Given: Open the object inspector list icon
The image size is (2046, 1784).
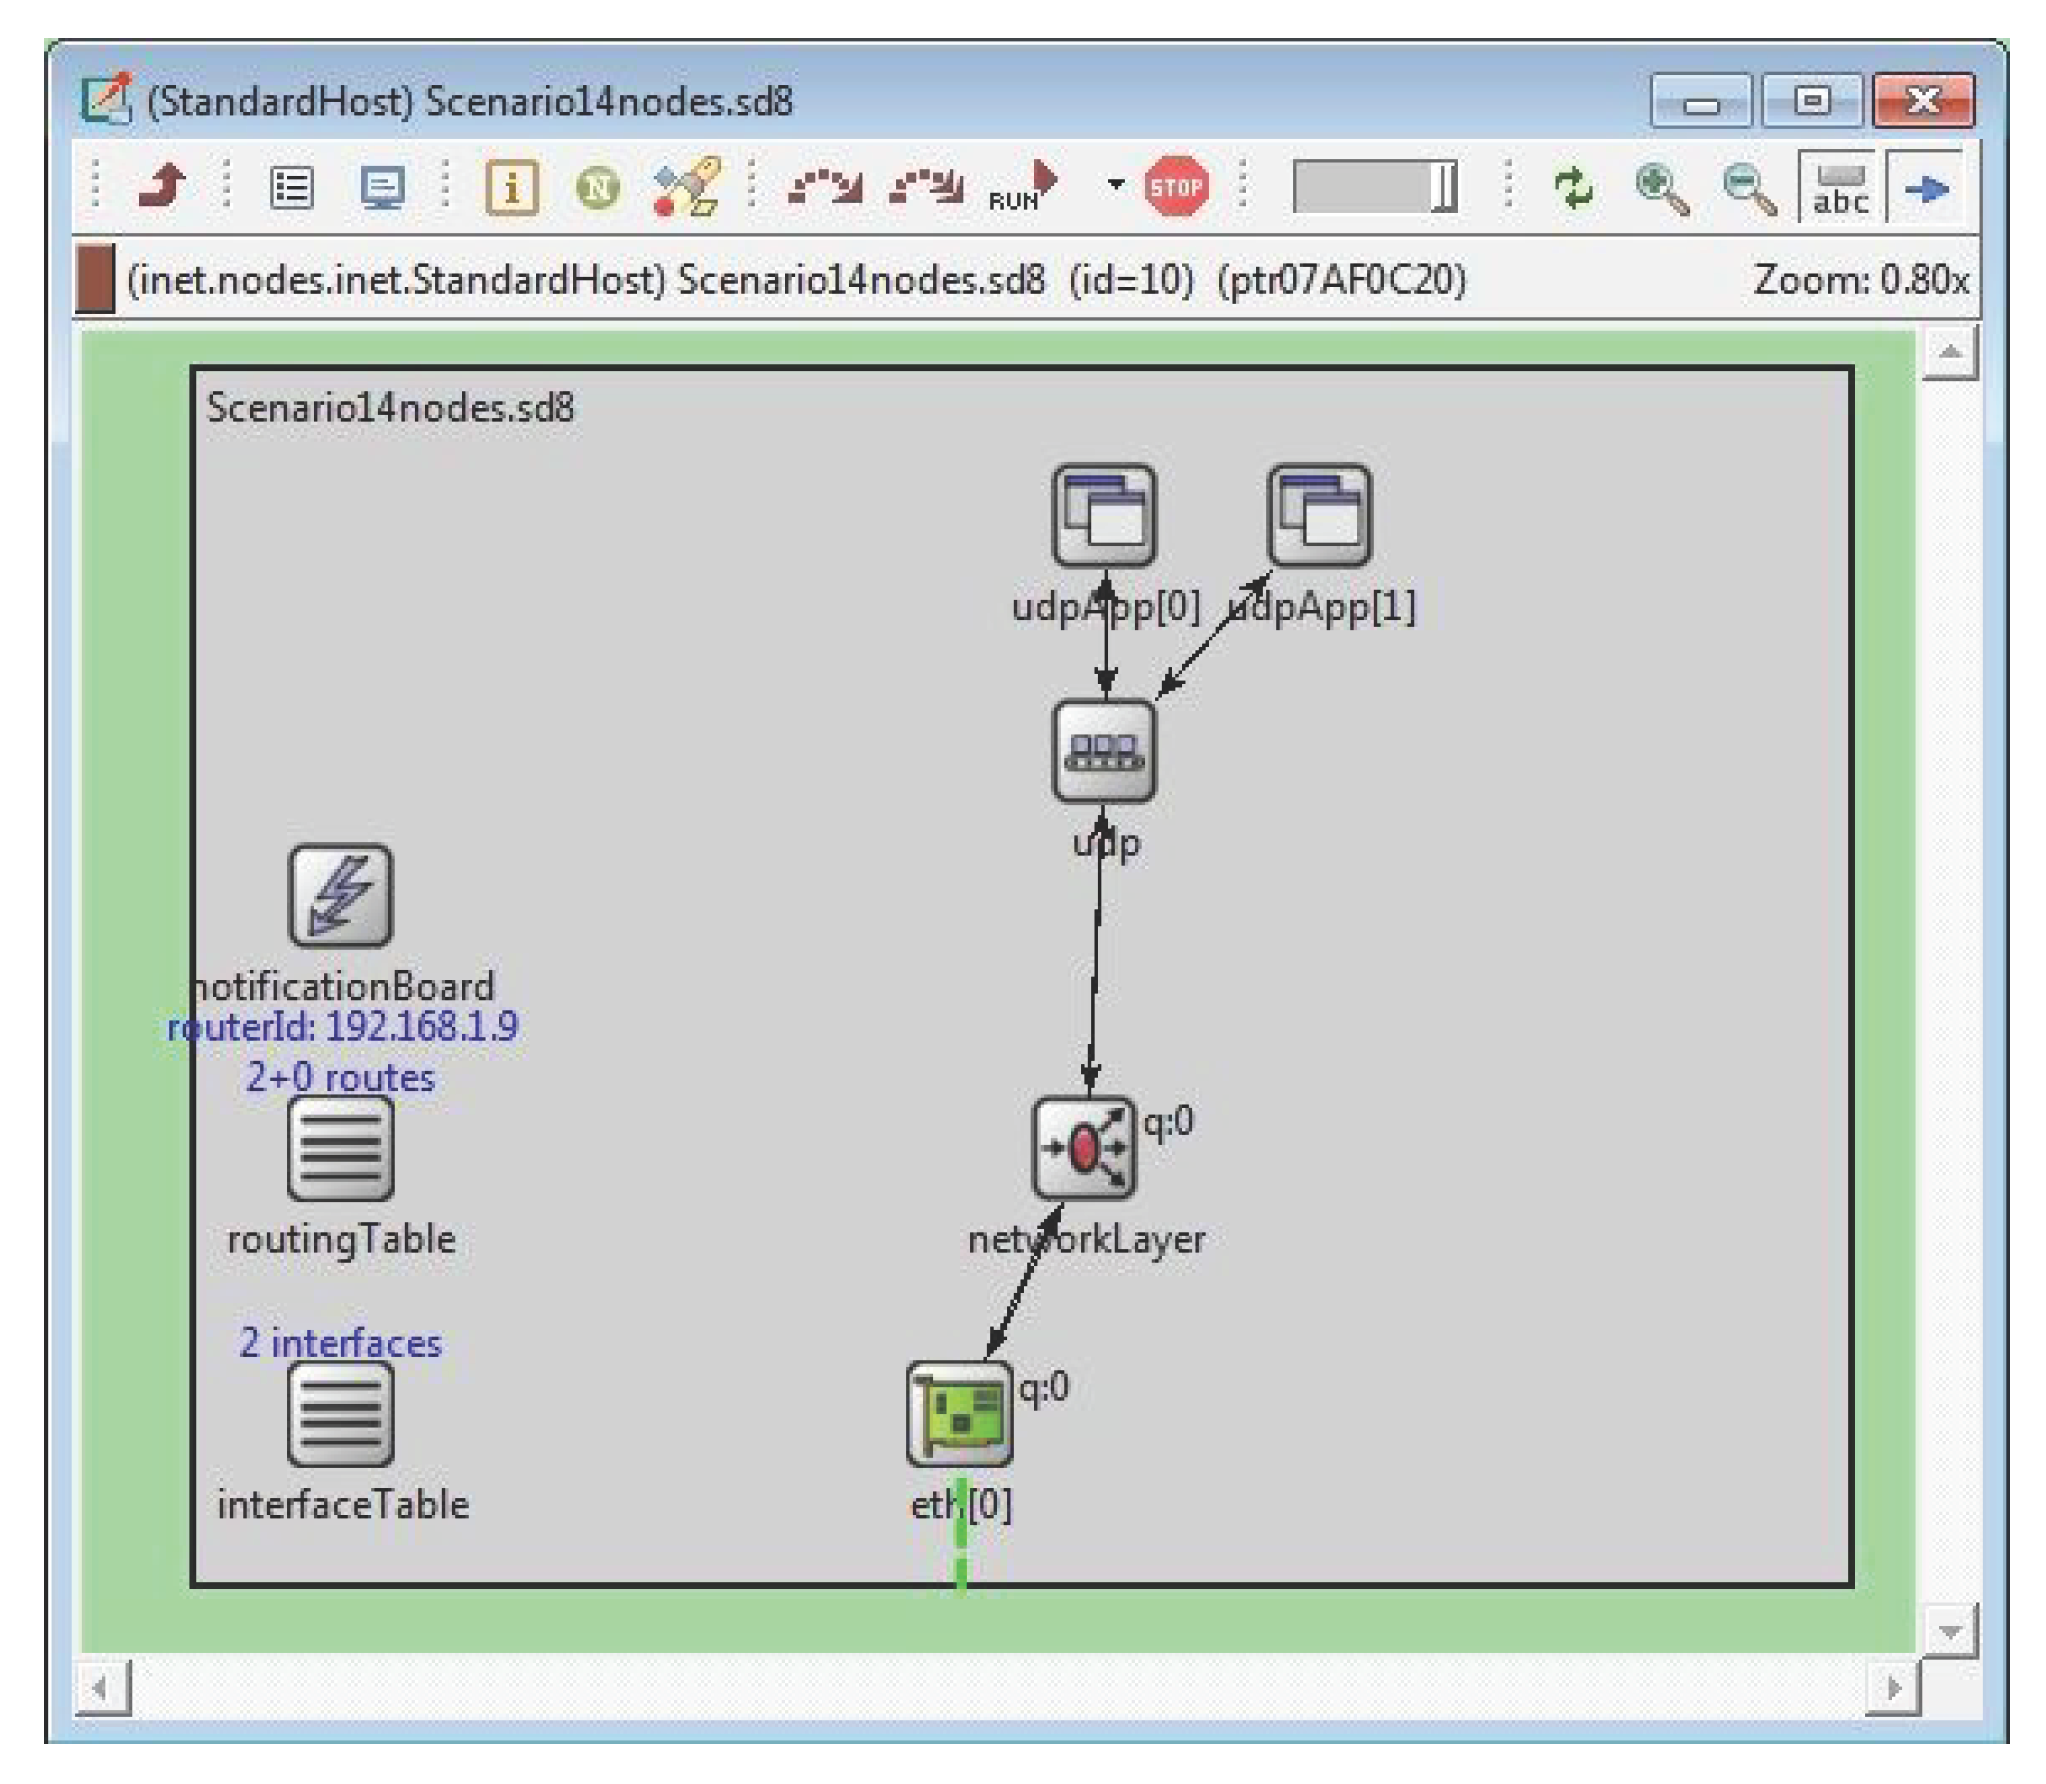Looking at the screenshot, I should point(292,187).
